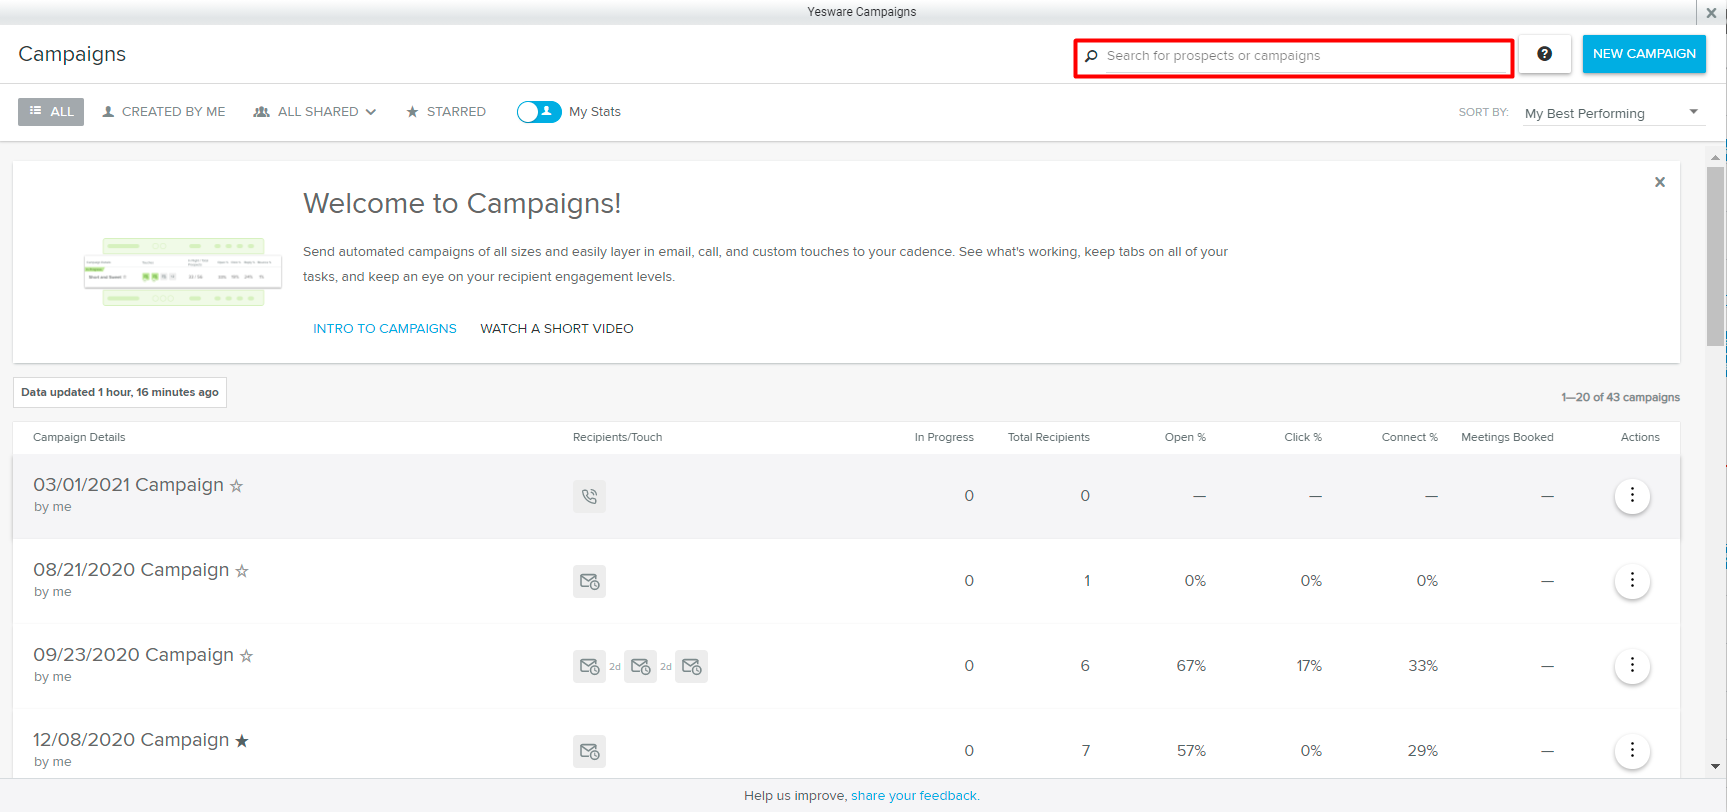This screenshot has height=812, width=1727.
Task: Click call touch icon for 03/01/2021 Campaign
Action: tap(589, 496)
